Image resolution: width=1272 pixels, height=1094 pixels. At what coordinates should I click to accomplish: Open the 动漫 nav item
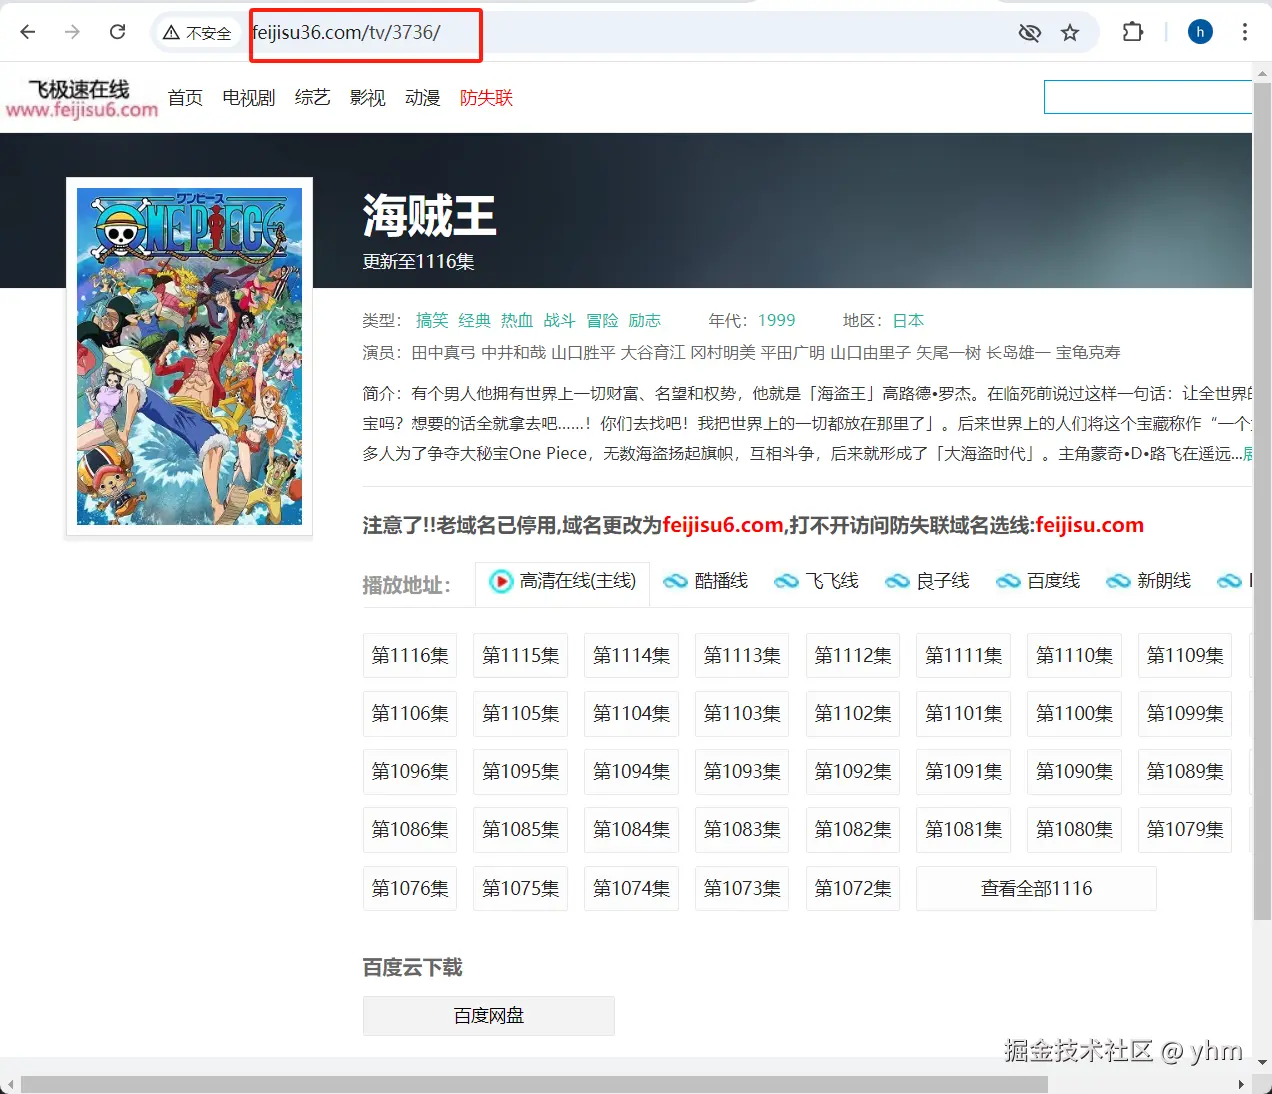[423, 98]
